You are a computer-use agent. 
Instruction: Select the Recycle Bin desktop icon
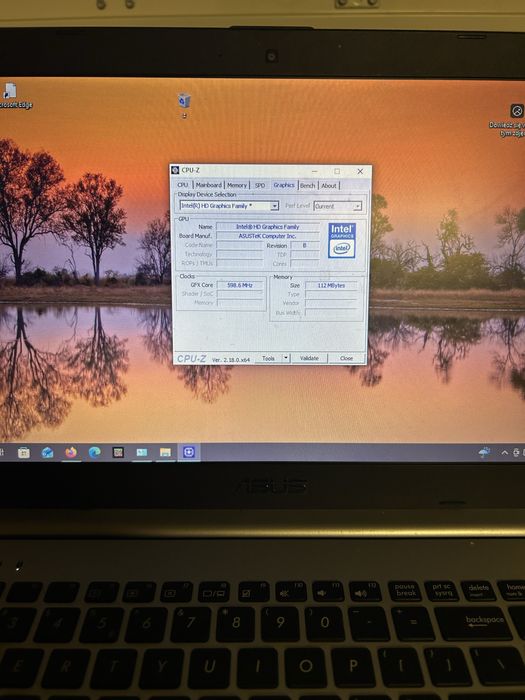pos(184,105)
